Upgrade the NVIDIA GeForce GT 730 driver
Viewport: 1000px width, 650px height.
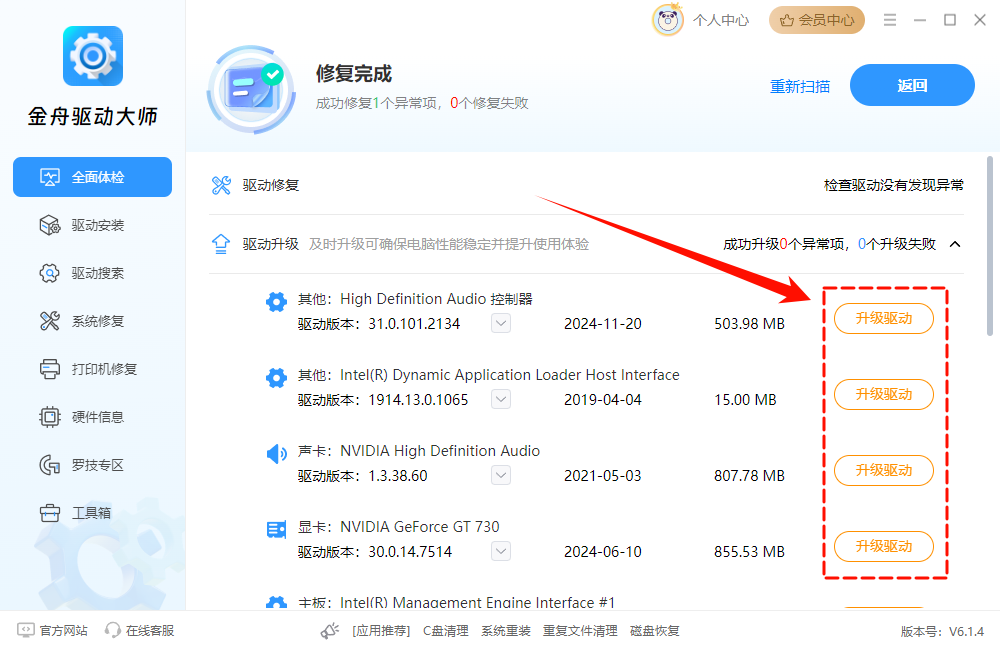click(x=883, y=546)
